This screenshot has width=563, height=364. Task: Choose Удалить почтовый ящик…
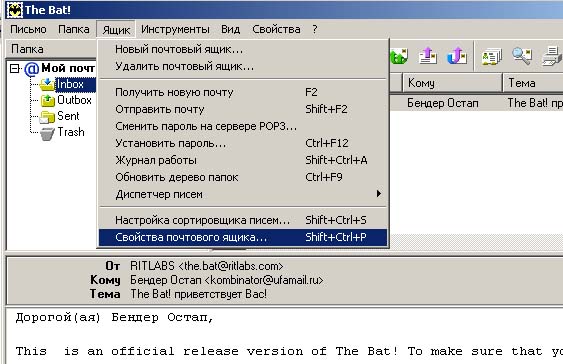(243, 66)
